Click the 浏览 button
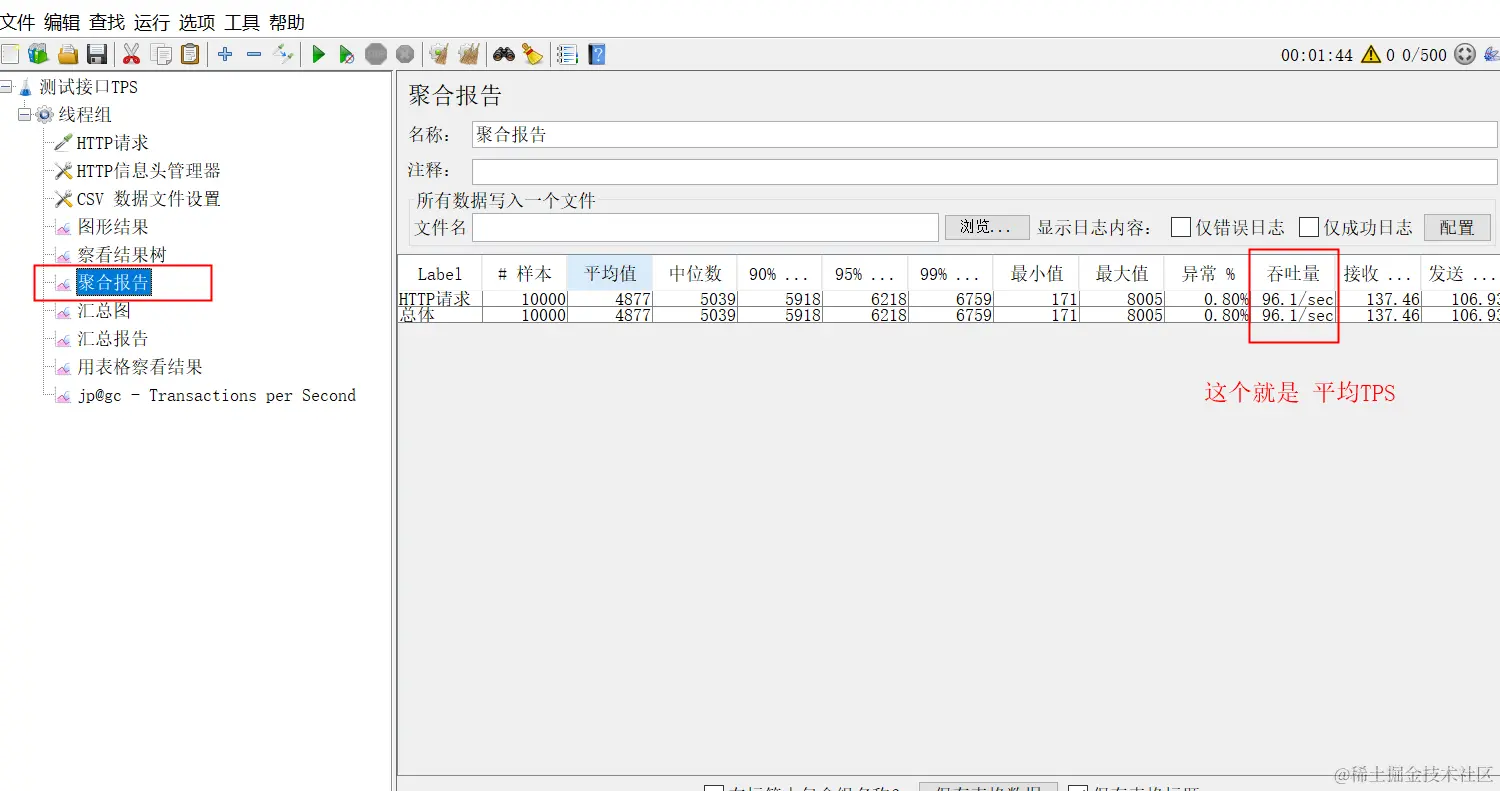Viewport: 1500px width, 791px height. pyautogui.click(x=986, y=227)
